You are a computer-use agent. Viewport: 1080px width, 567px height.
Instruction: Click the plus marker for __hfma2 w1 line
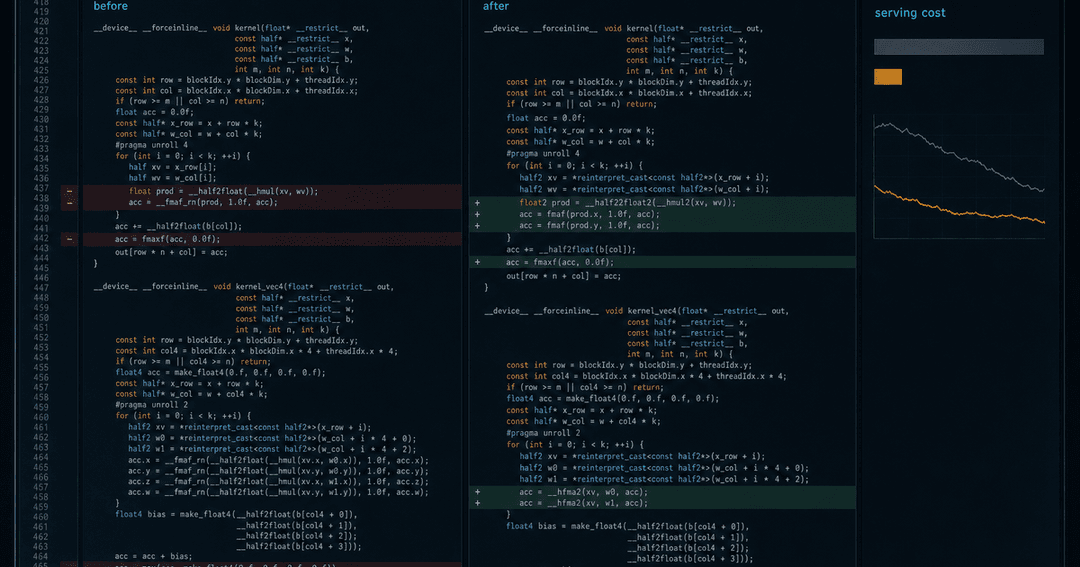coord(477,503)
